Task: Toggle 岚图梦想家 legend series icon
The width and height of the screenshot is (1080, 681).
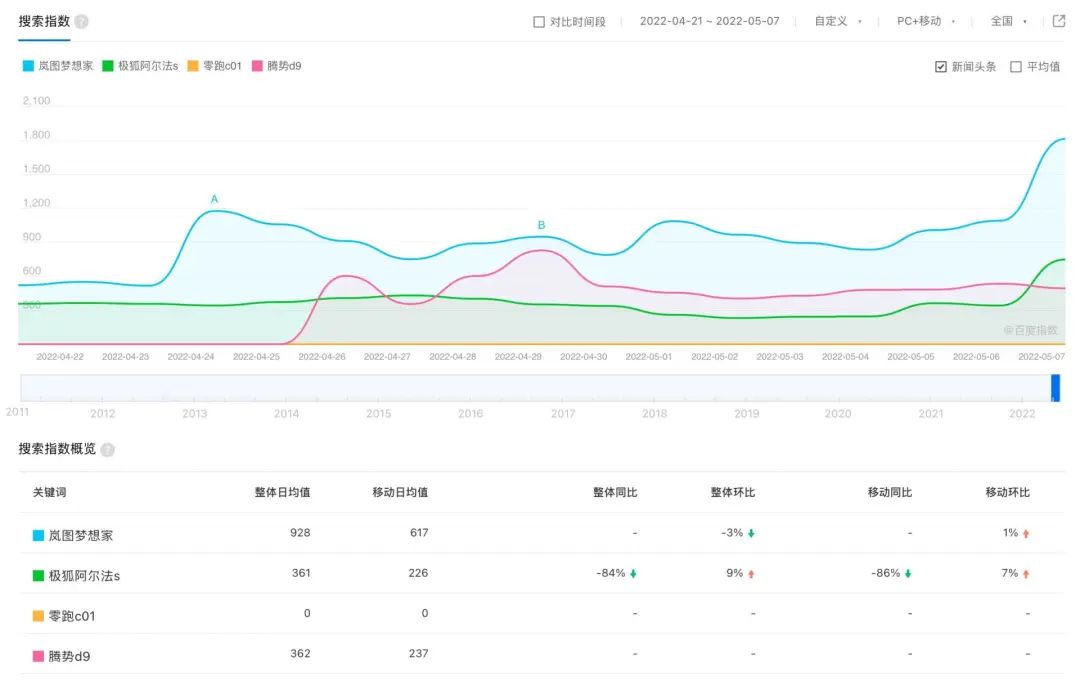Action: point(28,66)
